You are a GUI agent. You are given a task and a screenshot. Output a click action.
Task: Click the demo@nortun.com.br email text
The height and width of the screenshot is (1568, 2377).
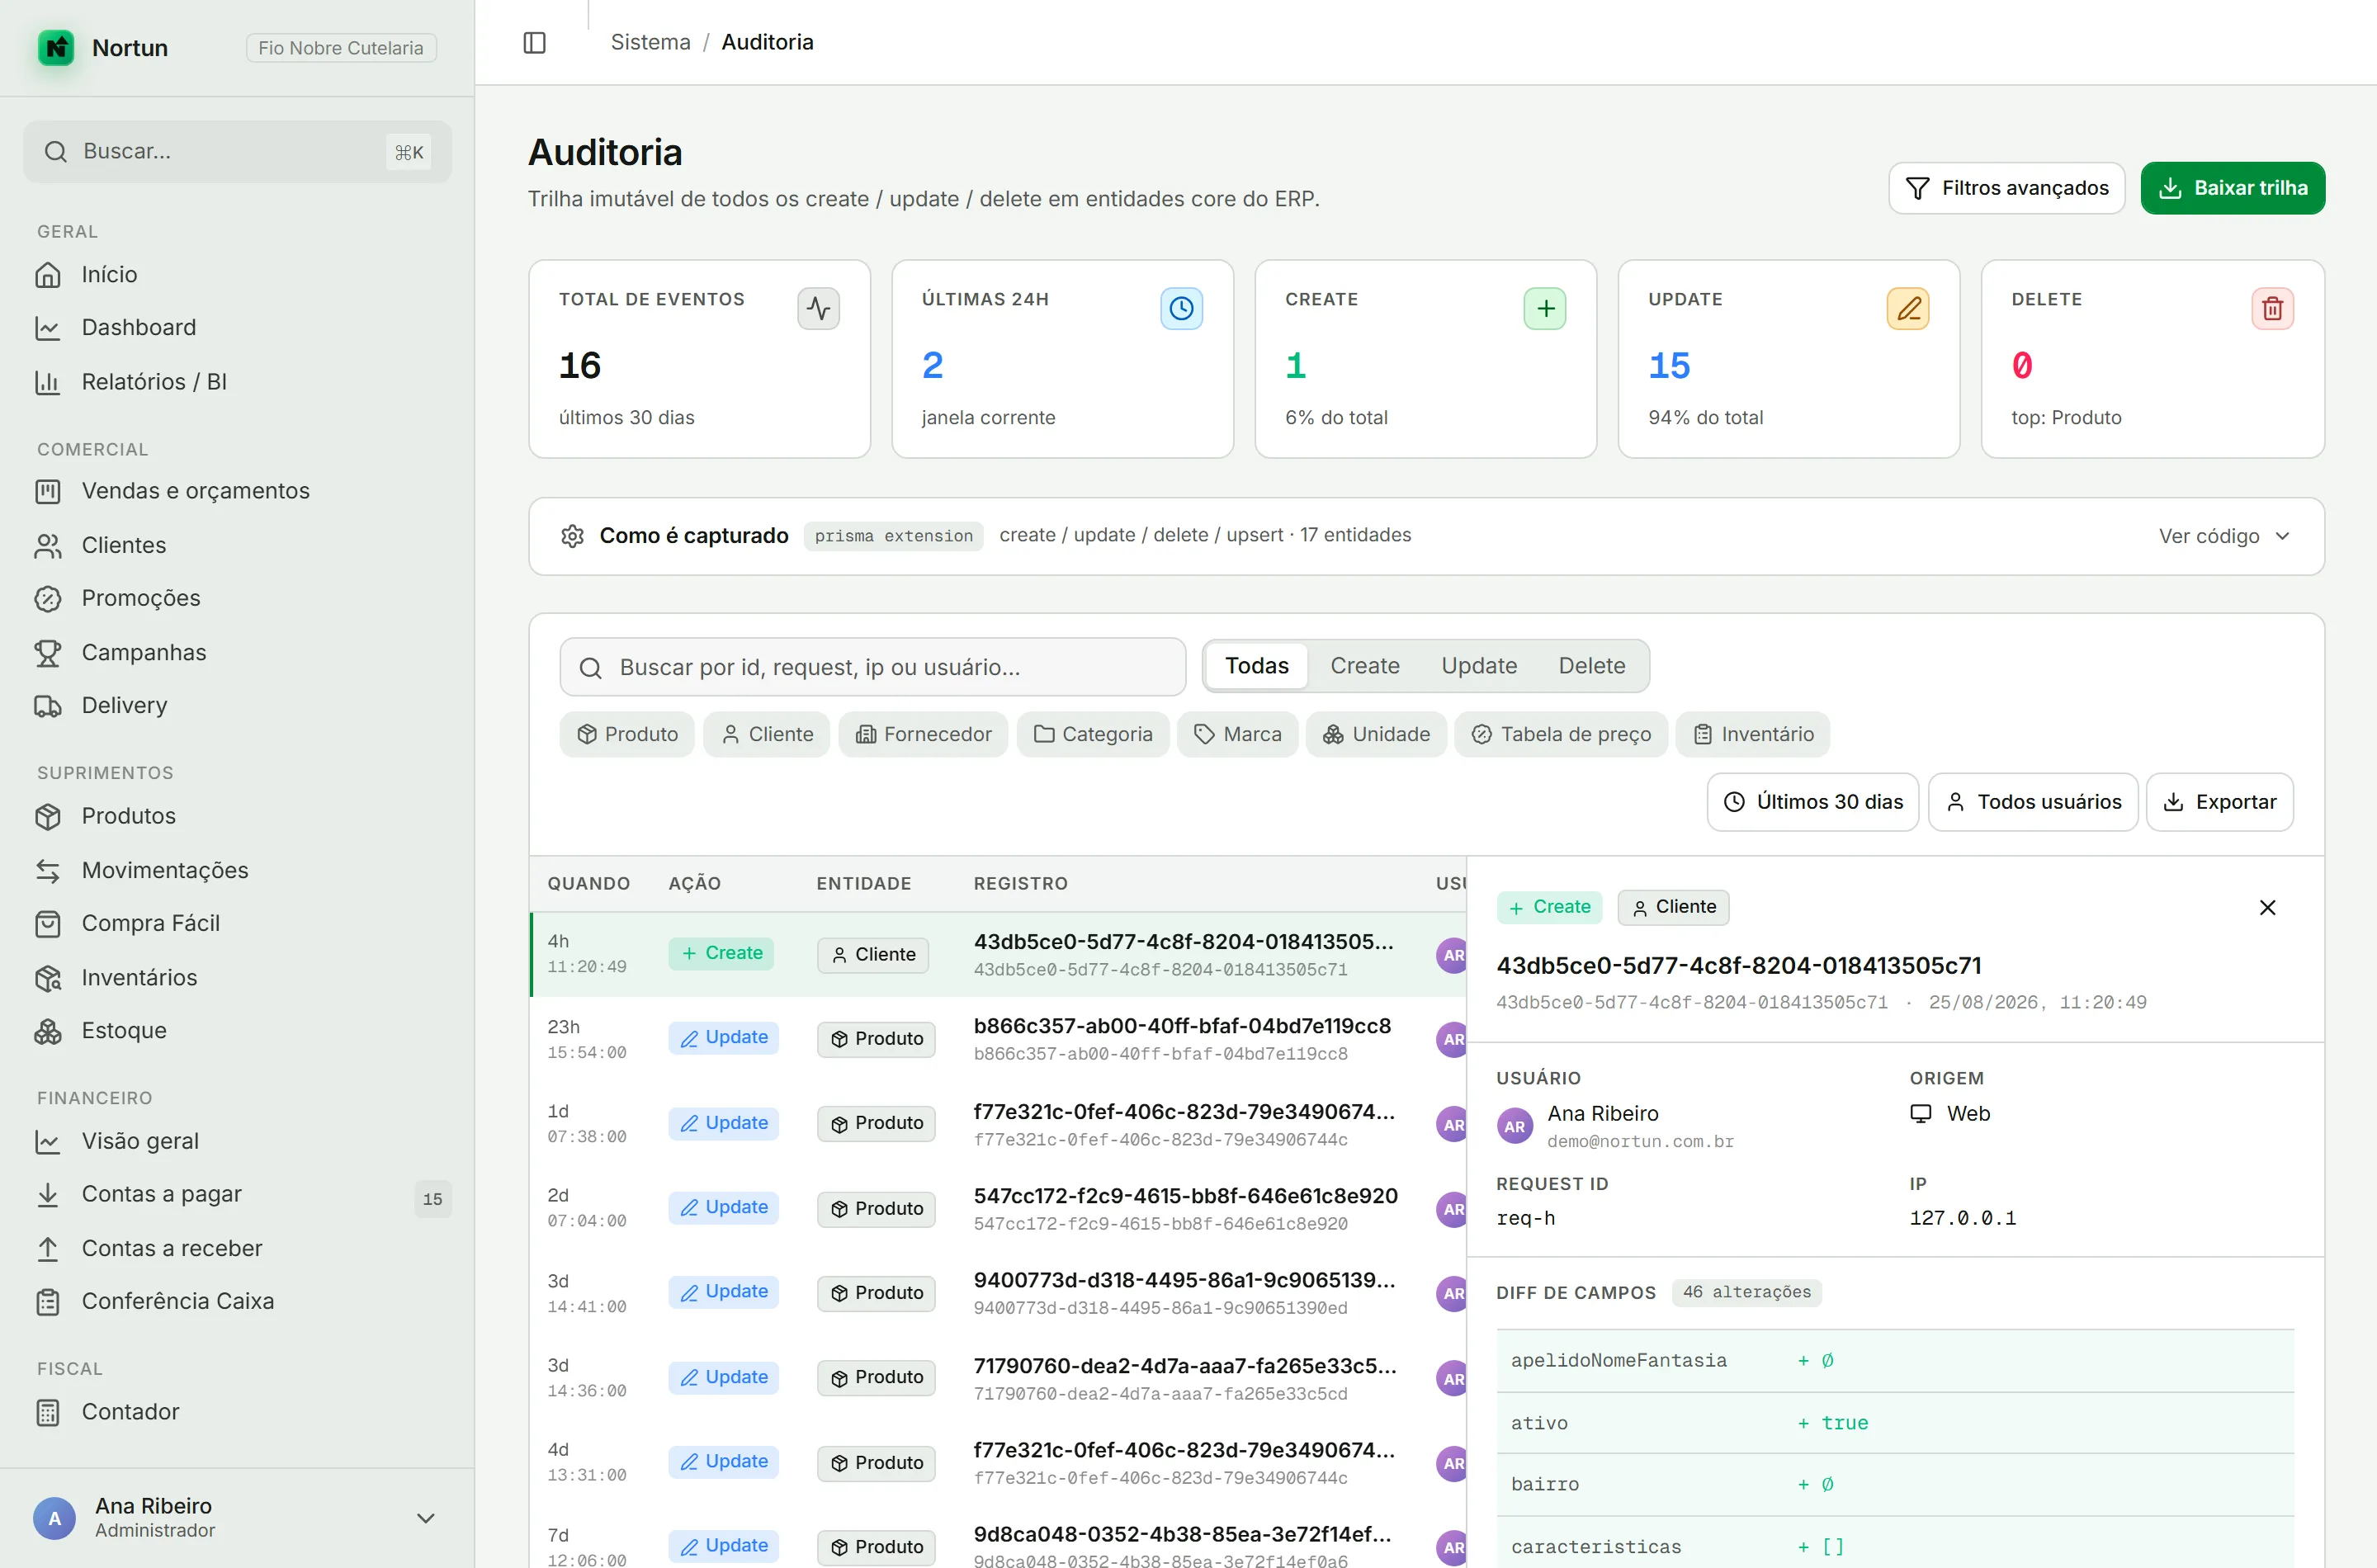1640,1141
